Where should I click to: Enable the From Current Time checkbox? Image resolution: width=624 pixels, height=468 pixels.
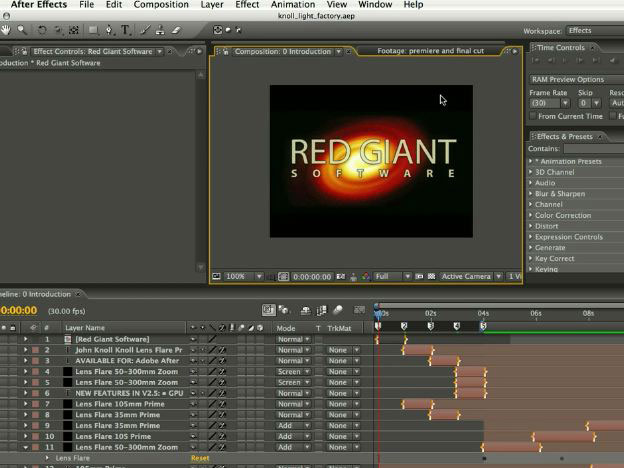[x=533, y=116]
